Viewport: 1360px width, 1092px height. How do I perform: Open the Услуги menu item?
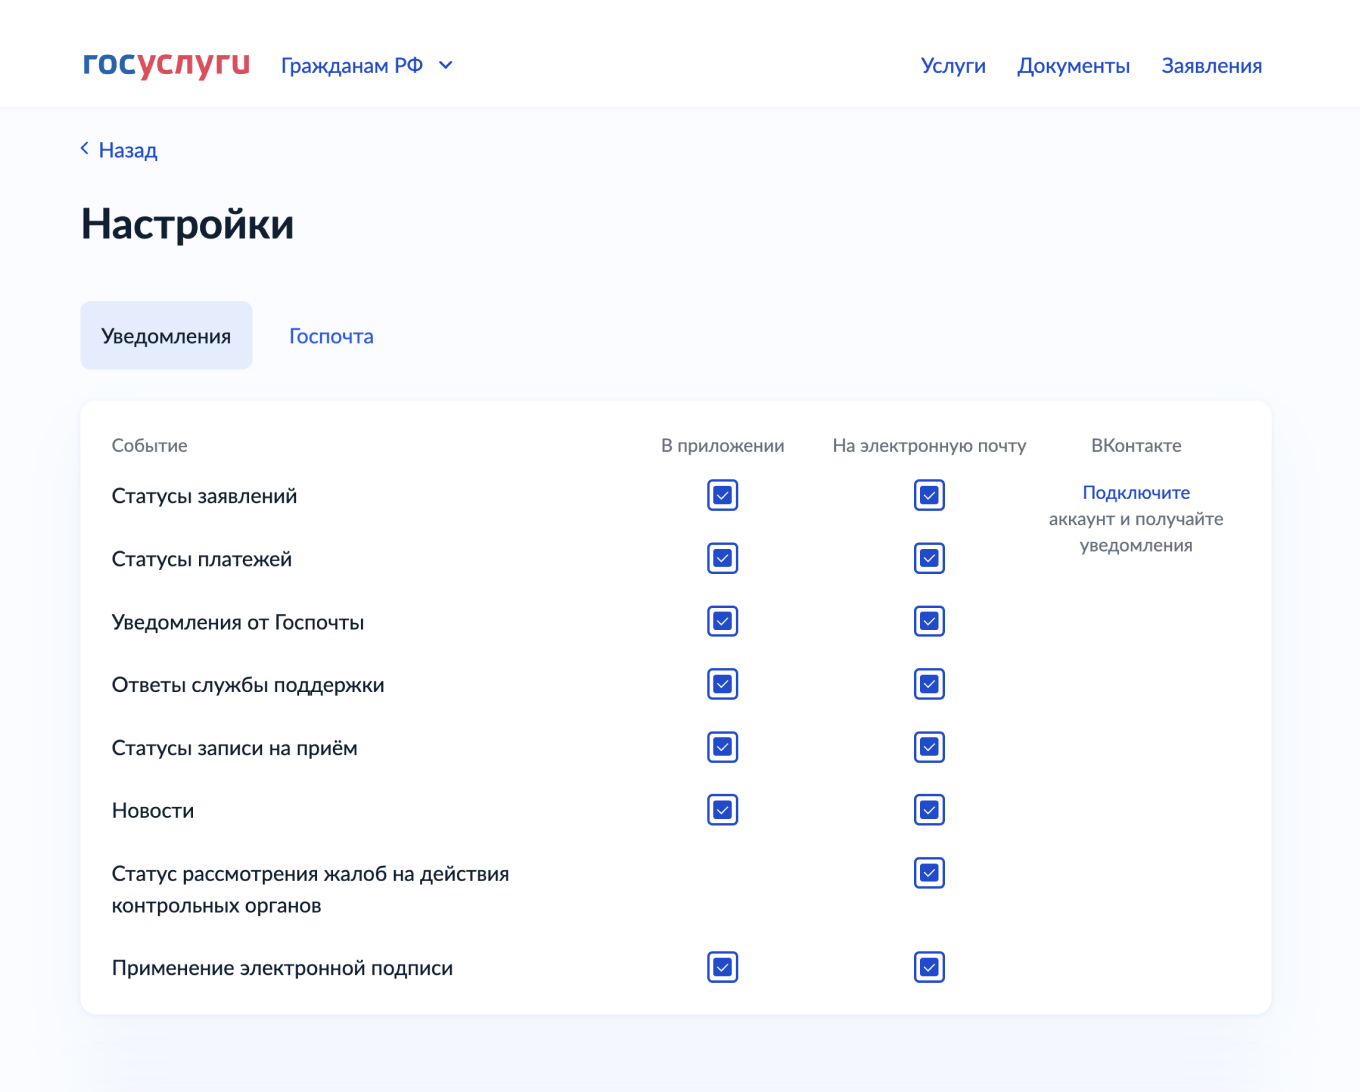point(952,66)
